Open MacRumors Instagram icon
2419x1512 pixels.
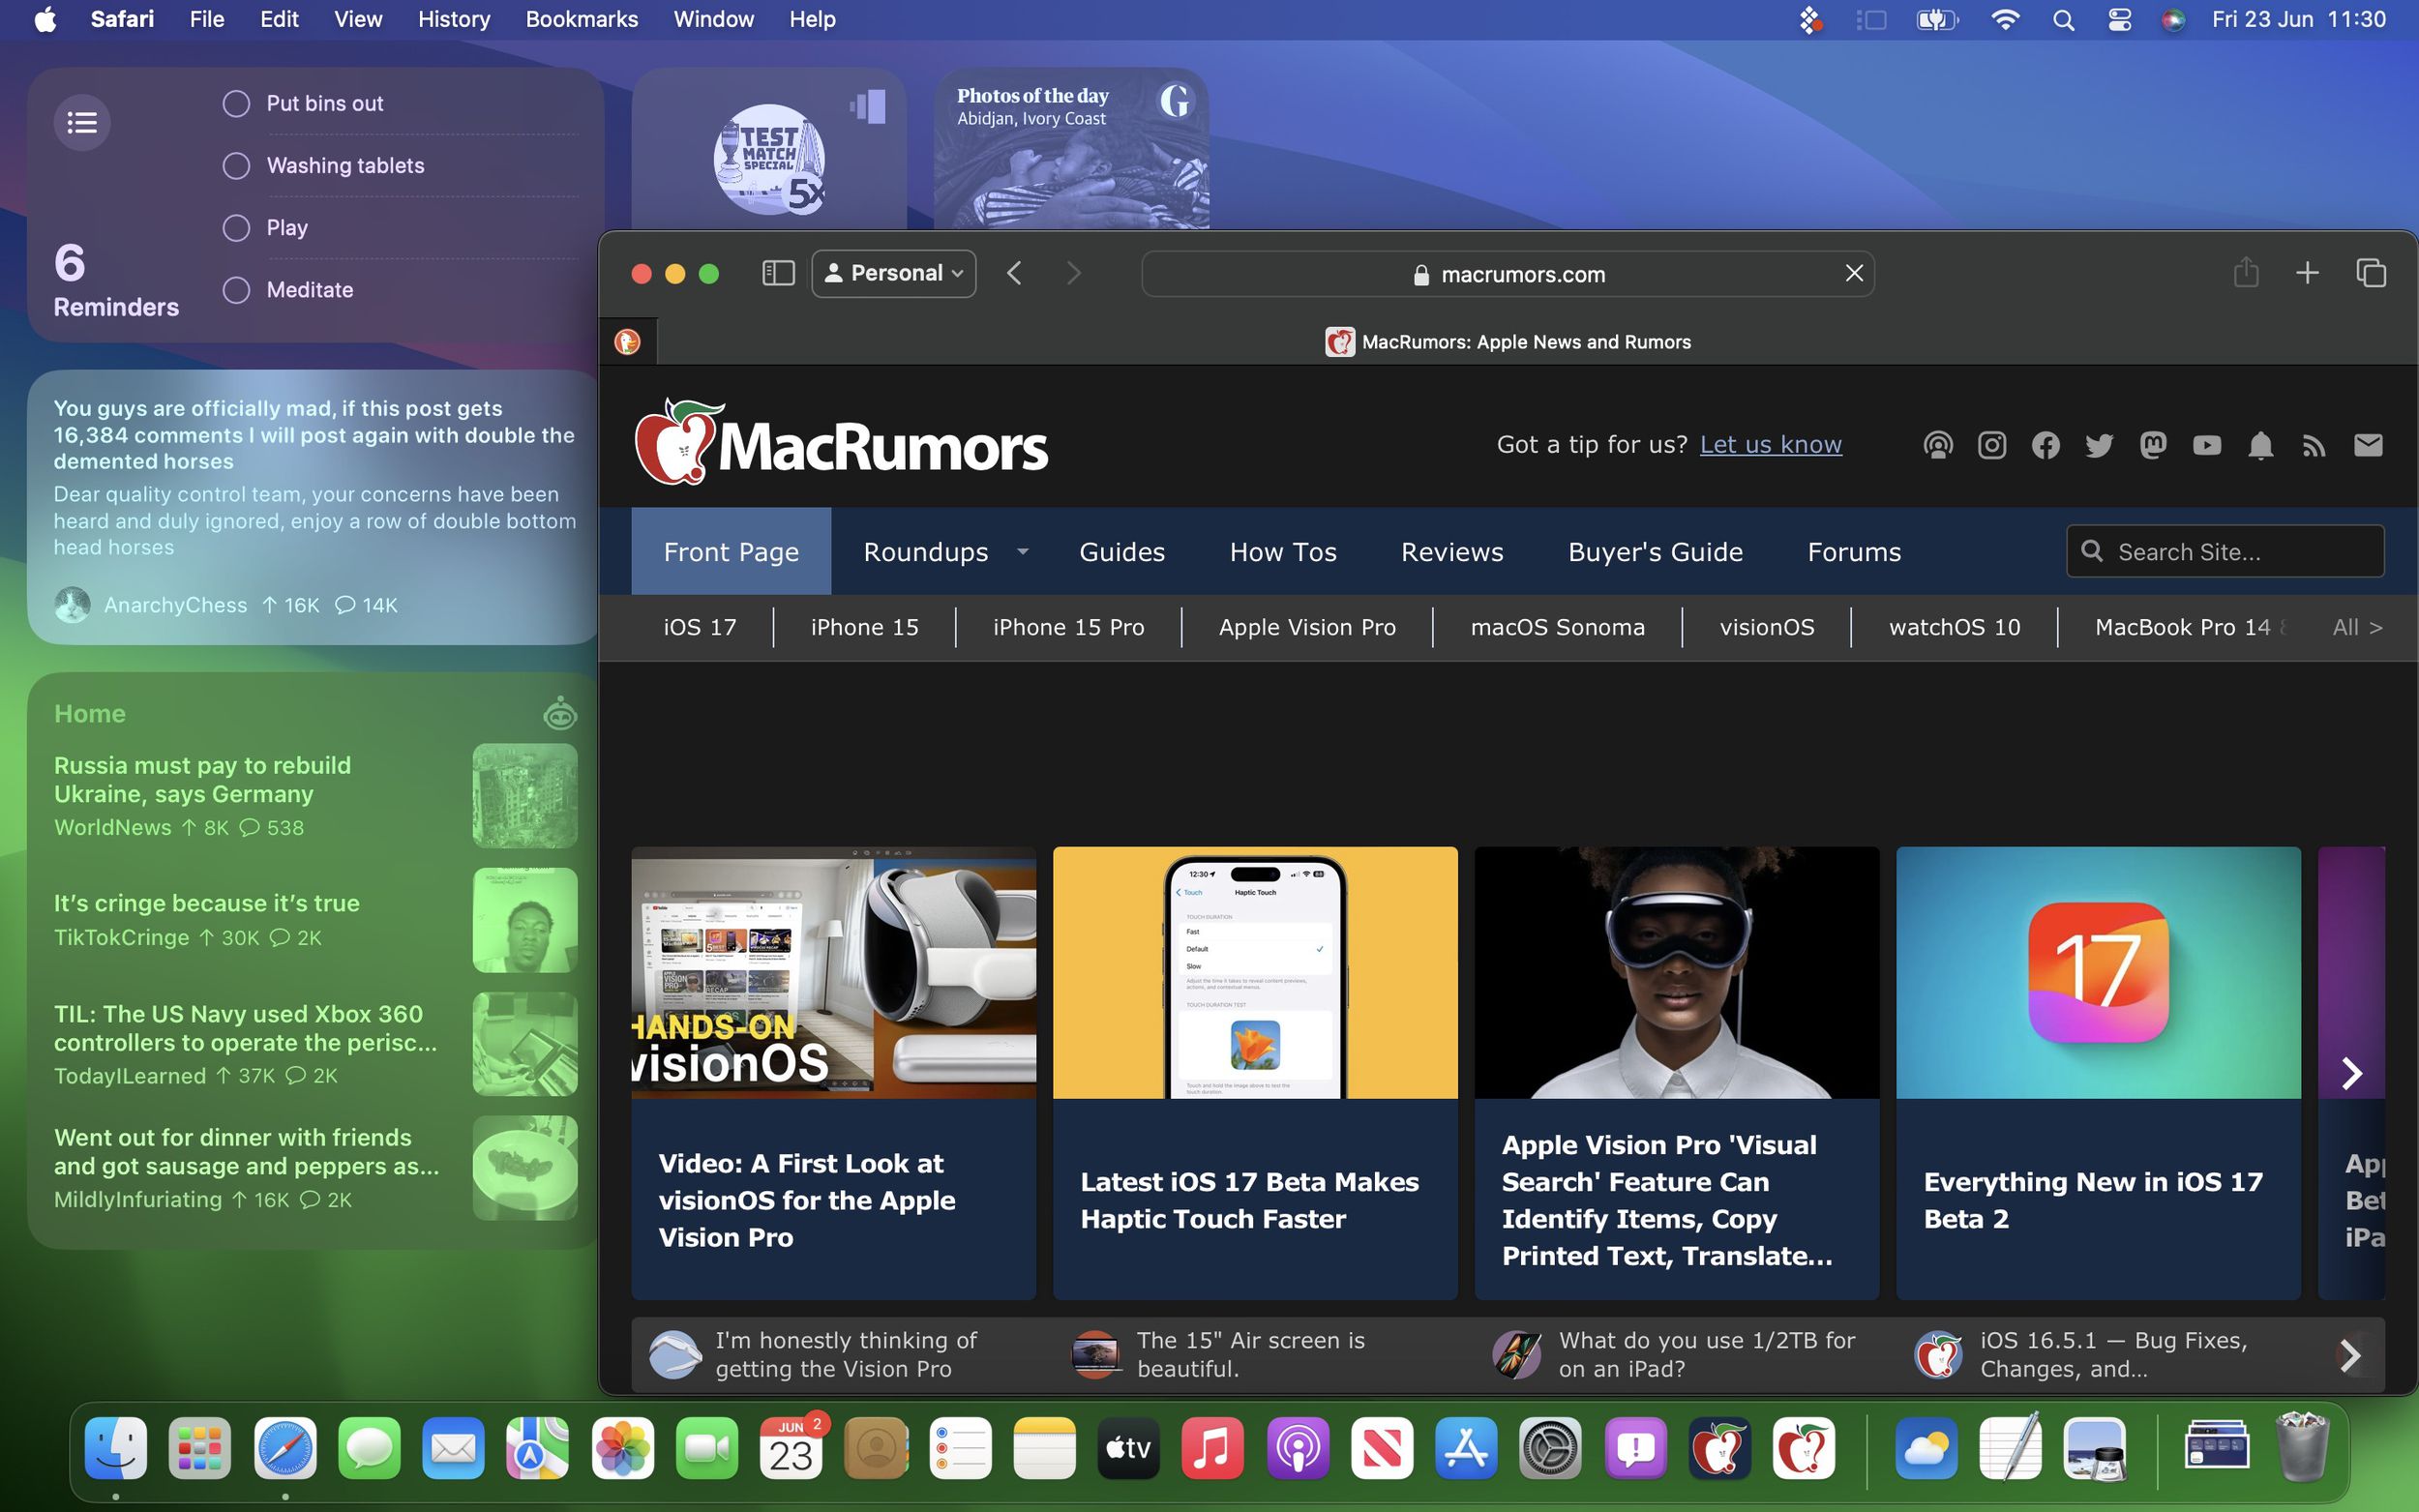click(x=1992, y=446)
